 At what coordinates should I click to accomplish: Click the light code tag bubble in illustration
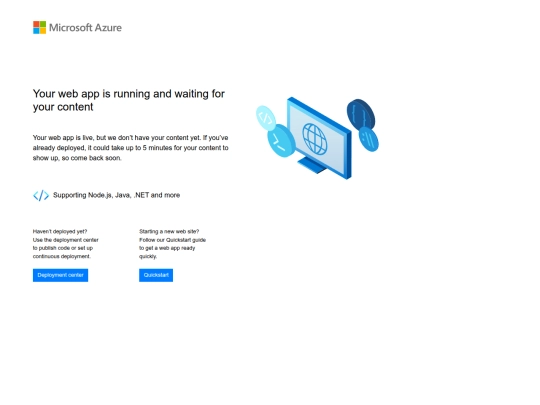(266, 118)
